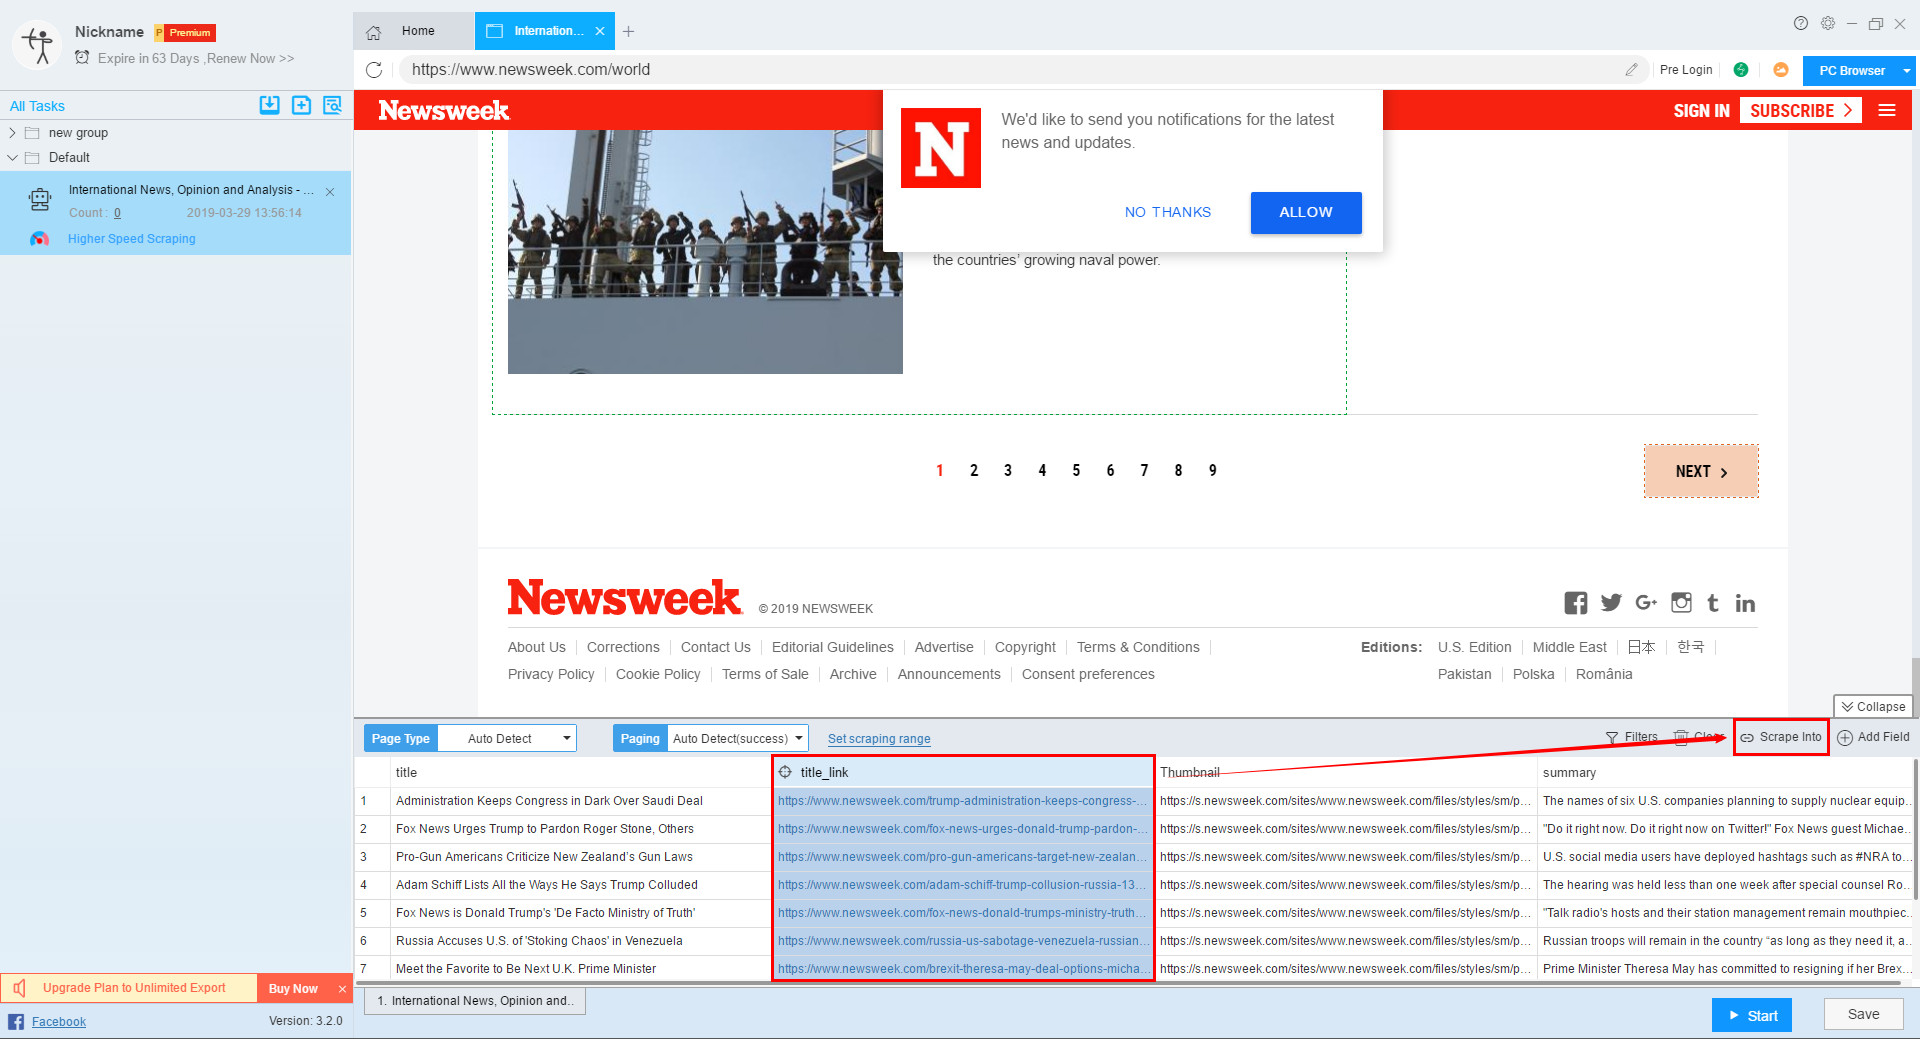Click the Privacy Policy footer link
The image size is (1920, 1039).
[x=551, y=675]
